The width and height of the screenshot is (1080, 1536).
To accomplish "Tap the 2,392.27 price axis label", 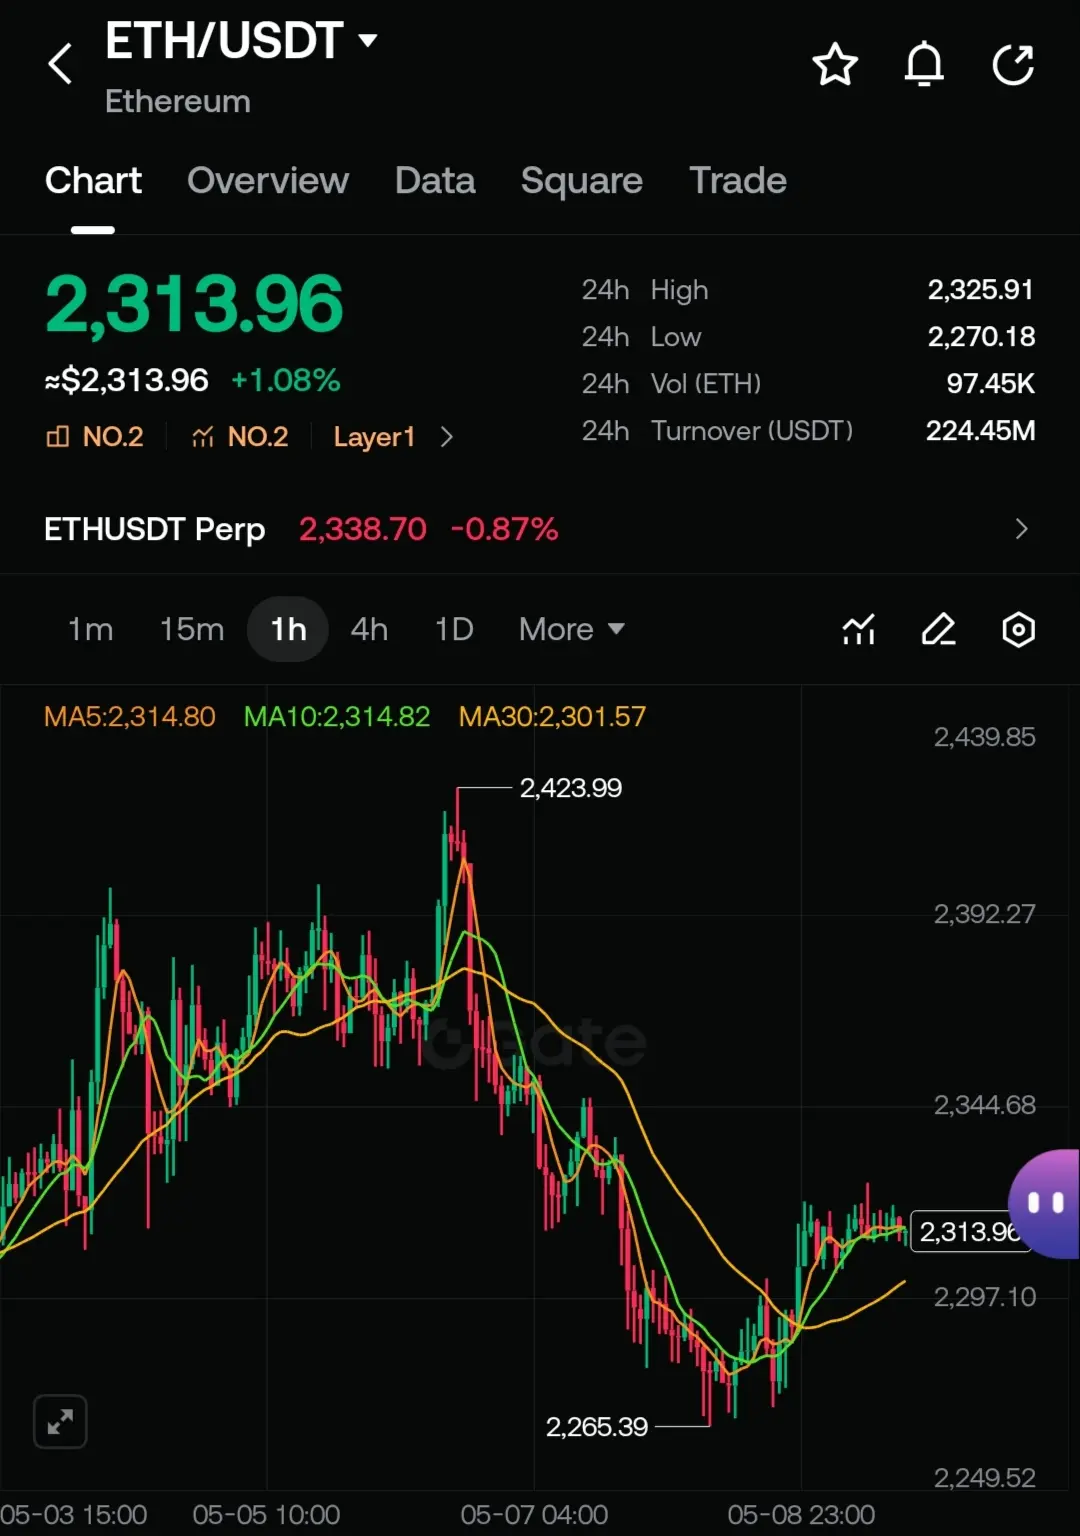I will [x=984, y=914].
